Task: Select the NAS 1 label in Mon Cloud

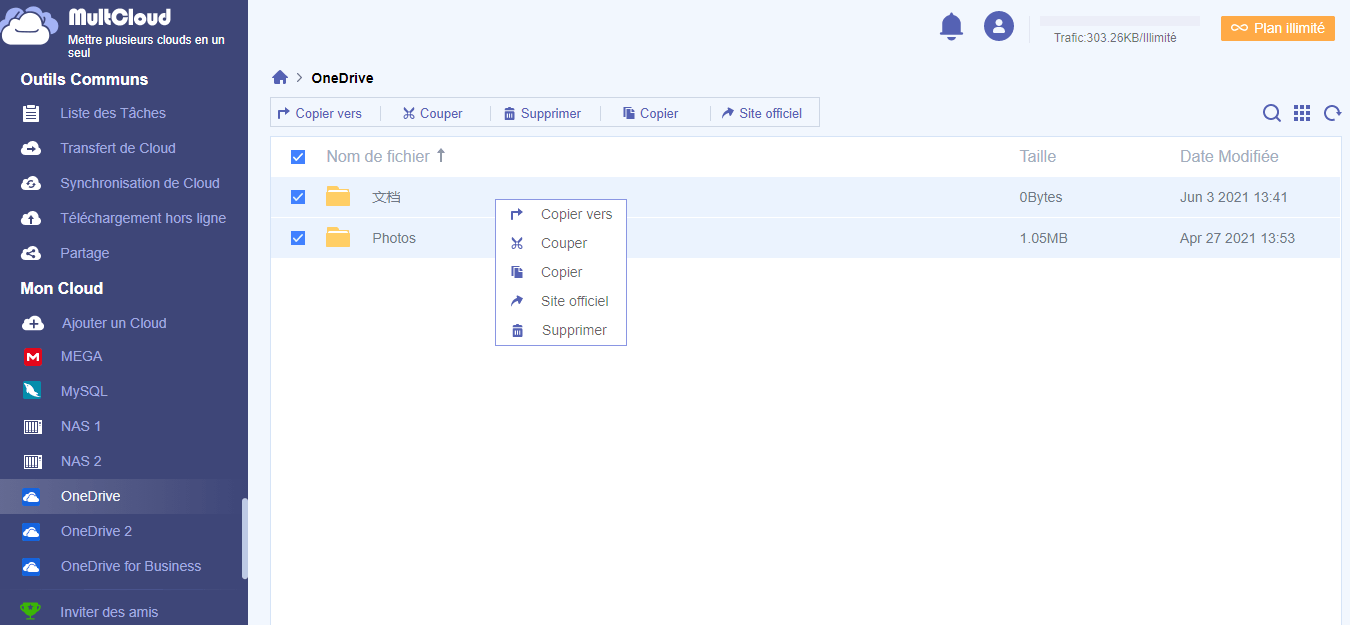Action: tap(81, 426)
